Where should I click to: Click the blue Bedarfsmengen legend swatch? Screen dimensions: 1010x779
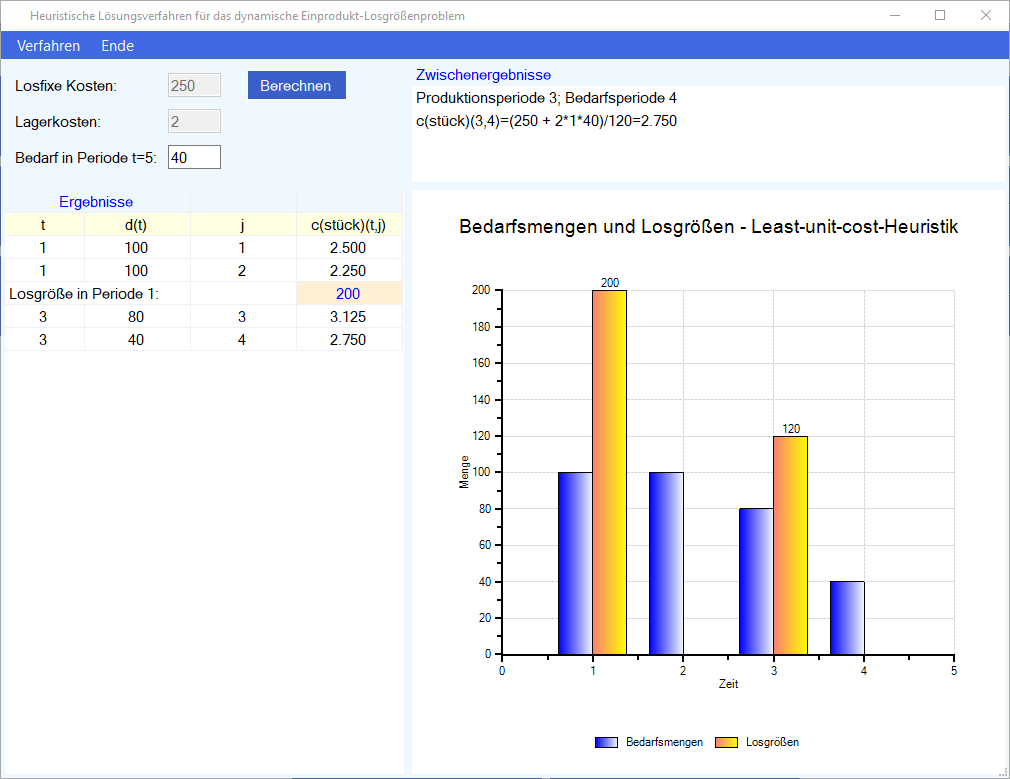tap(606, 742)
